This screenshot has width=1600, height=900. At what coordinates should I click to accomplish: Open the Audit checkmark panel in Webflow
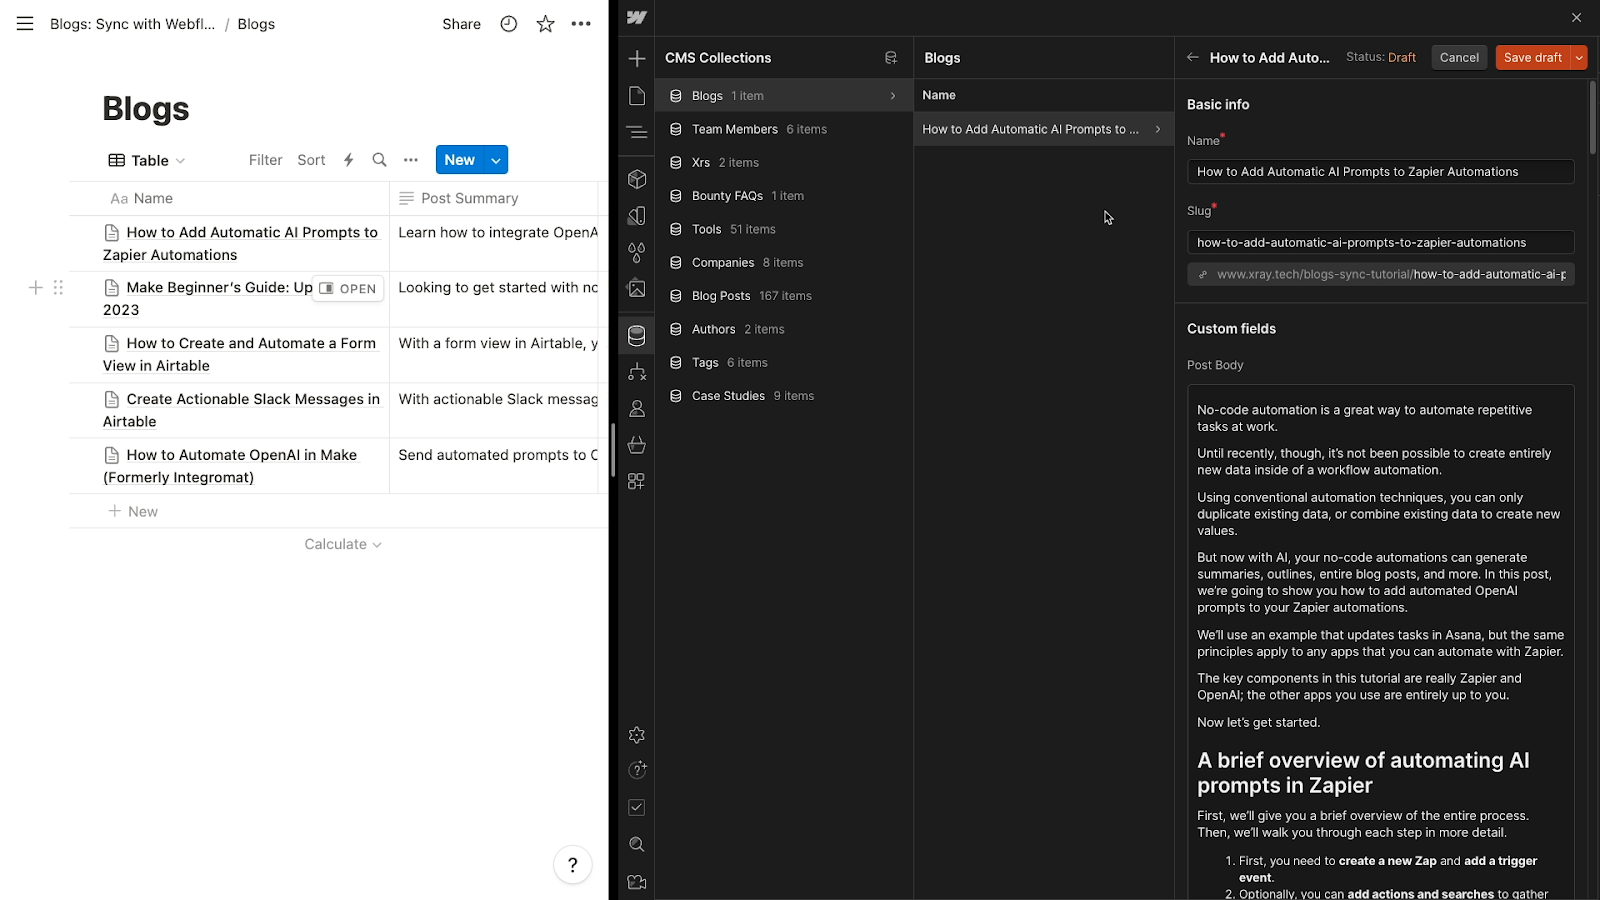(x=637, y=807)
